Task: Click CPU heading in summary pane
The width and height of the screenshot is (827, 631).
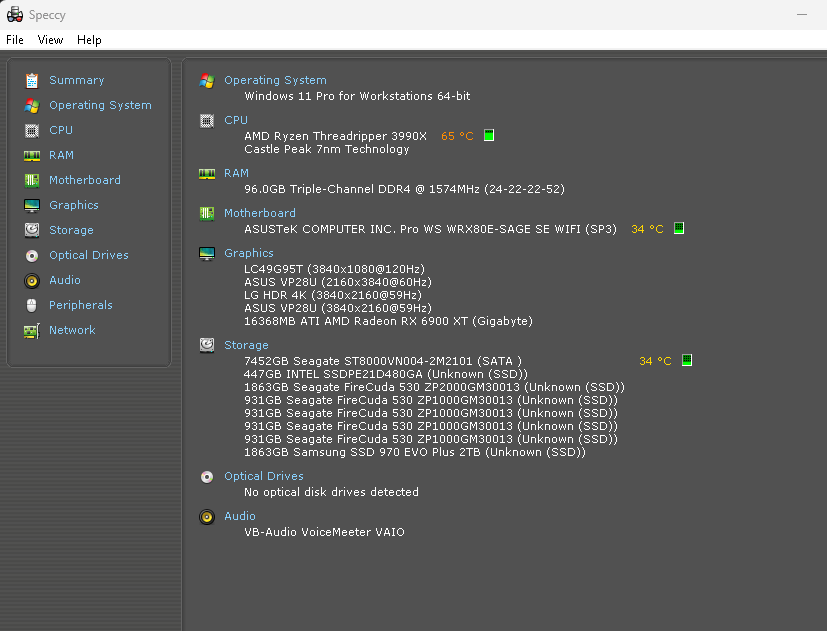Action: tap(236, 120)
